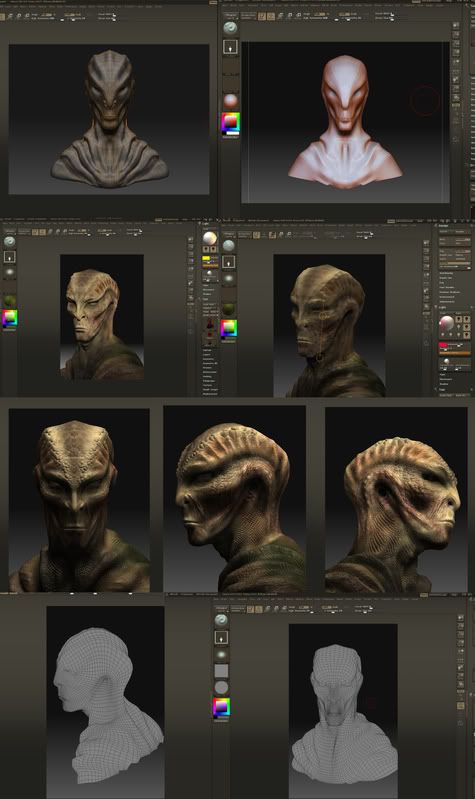This screenshot has width=475, height=799.
Task: Toggle the highlighted PolyFrame shelf button beside the wireframe bust
Action: pyautogui.click(x=460, y=706)
